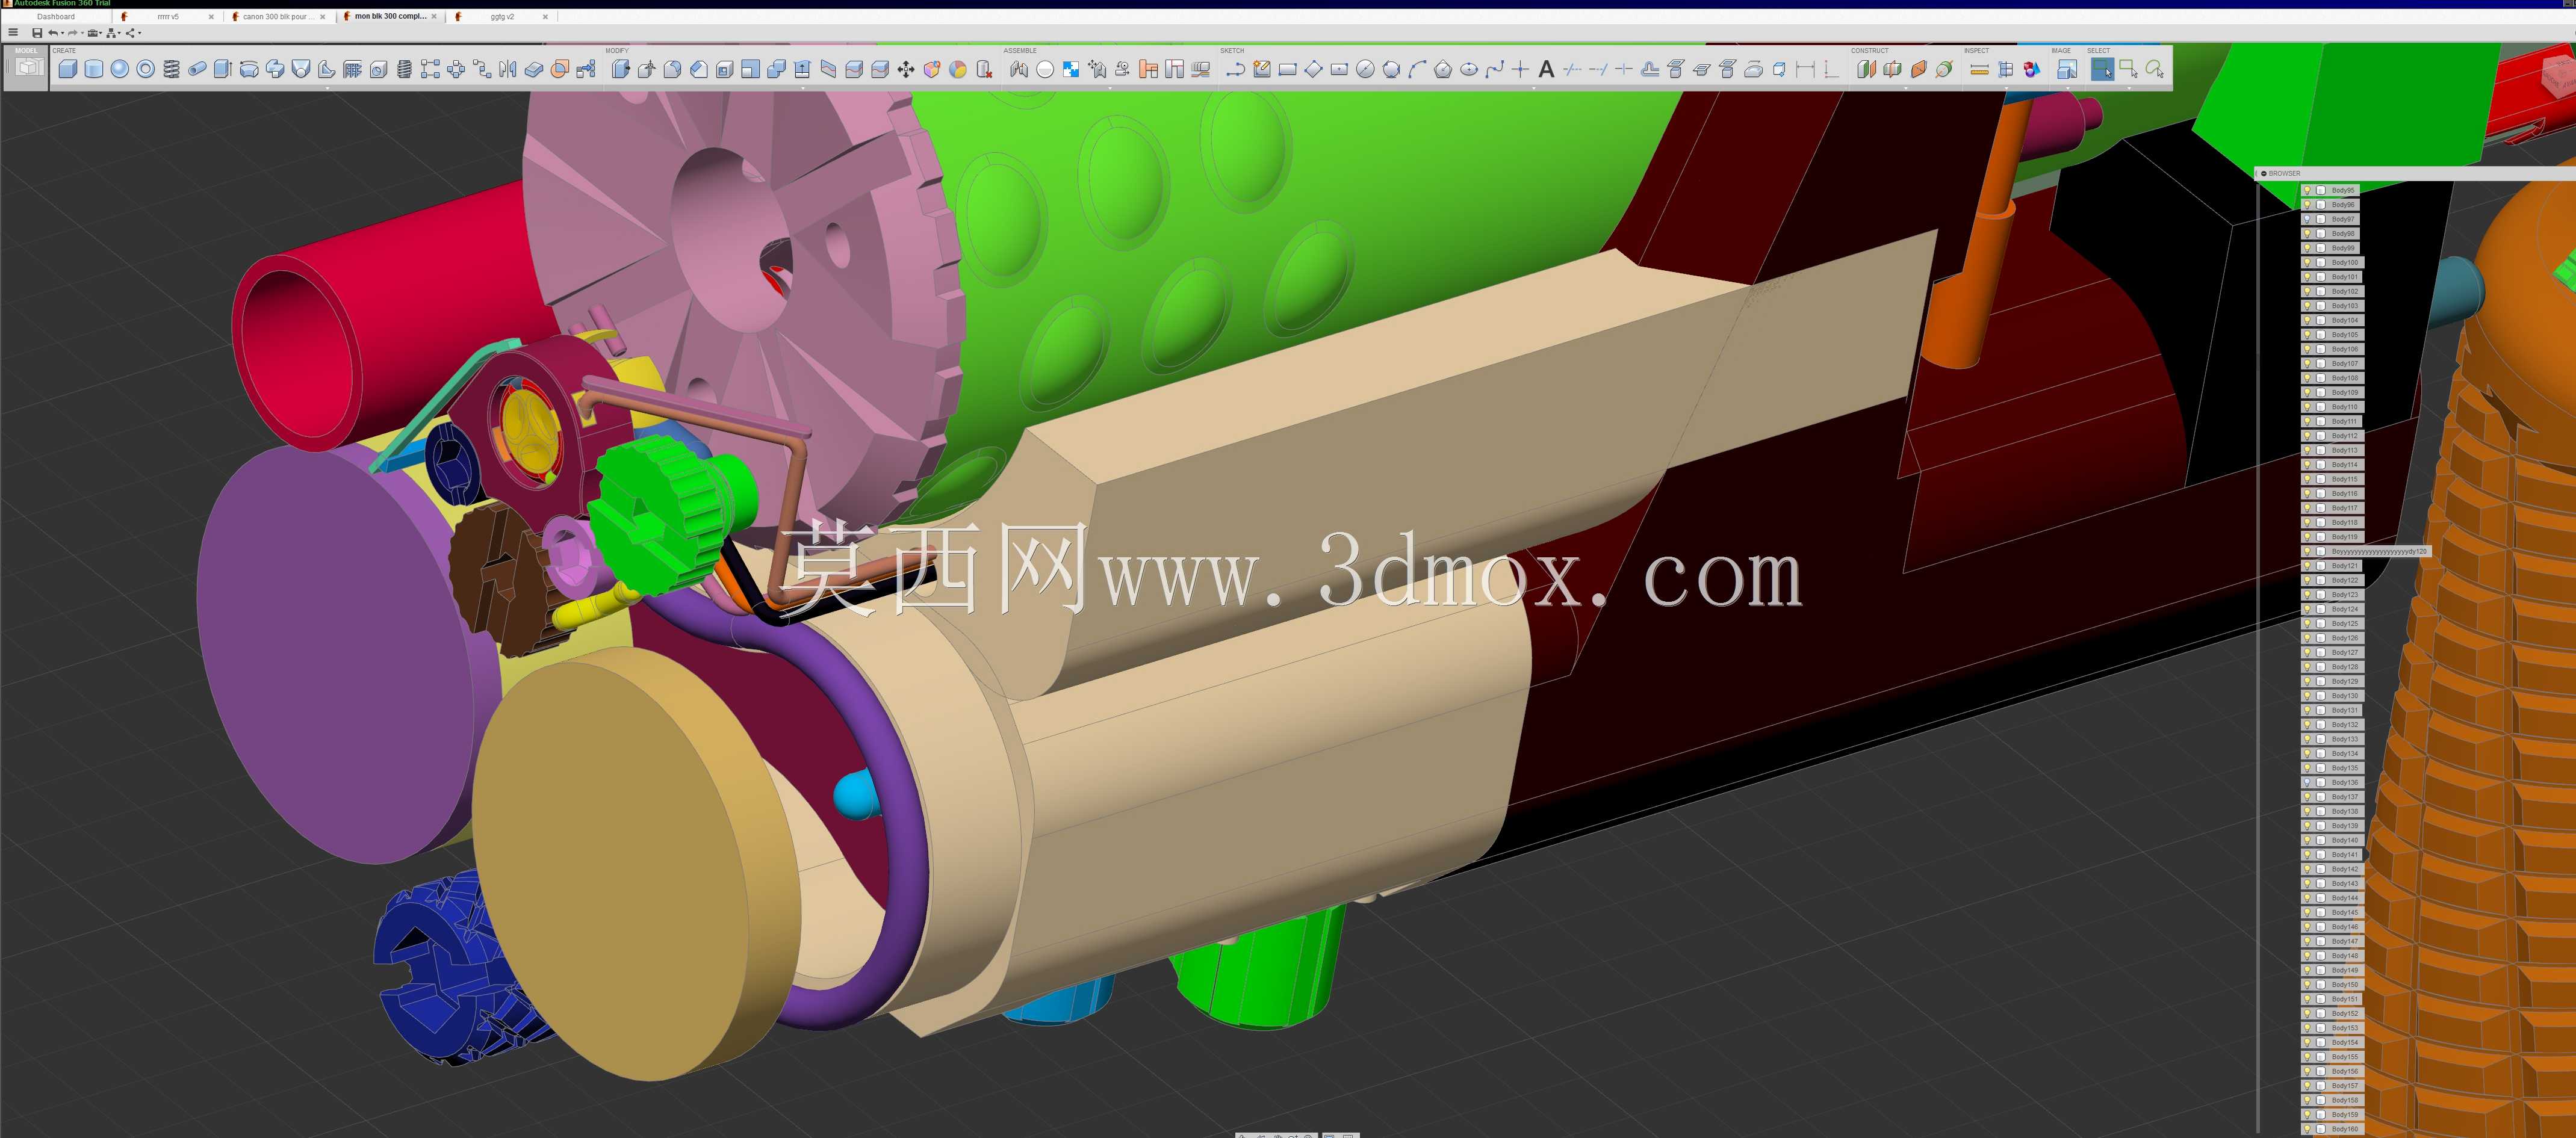Expand the CONSTRUCT panel dropdown arrow
Image resolution: width=2576 pixels, height=1138 pixels.
click(1905, 88)
